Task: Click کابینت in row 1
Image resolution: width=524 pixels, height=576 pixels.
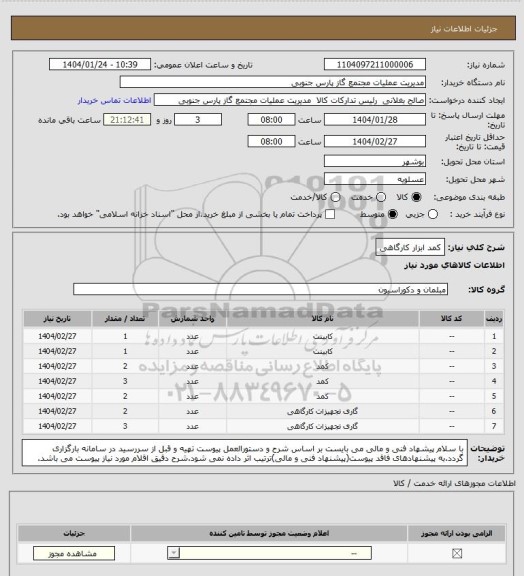Action: (x=323, y=336)
